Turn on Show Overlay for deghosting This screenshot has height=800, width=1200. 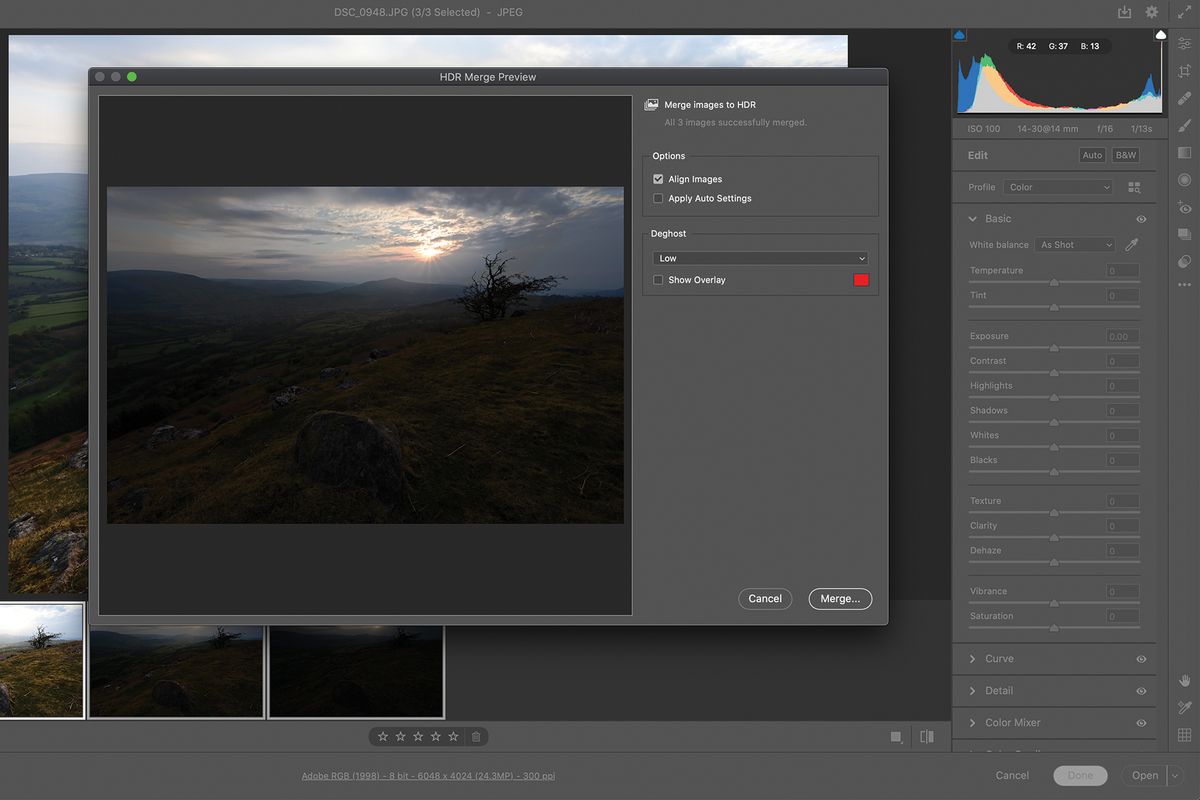658,280
